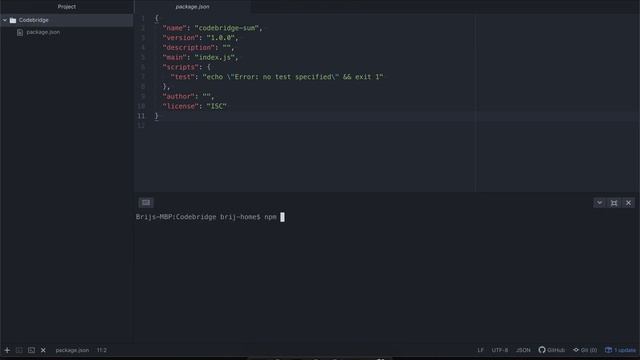Image resolution: width=640 pixels, height=360 pixels.
Task: Click the "ISC" license value
Action: 216,107
